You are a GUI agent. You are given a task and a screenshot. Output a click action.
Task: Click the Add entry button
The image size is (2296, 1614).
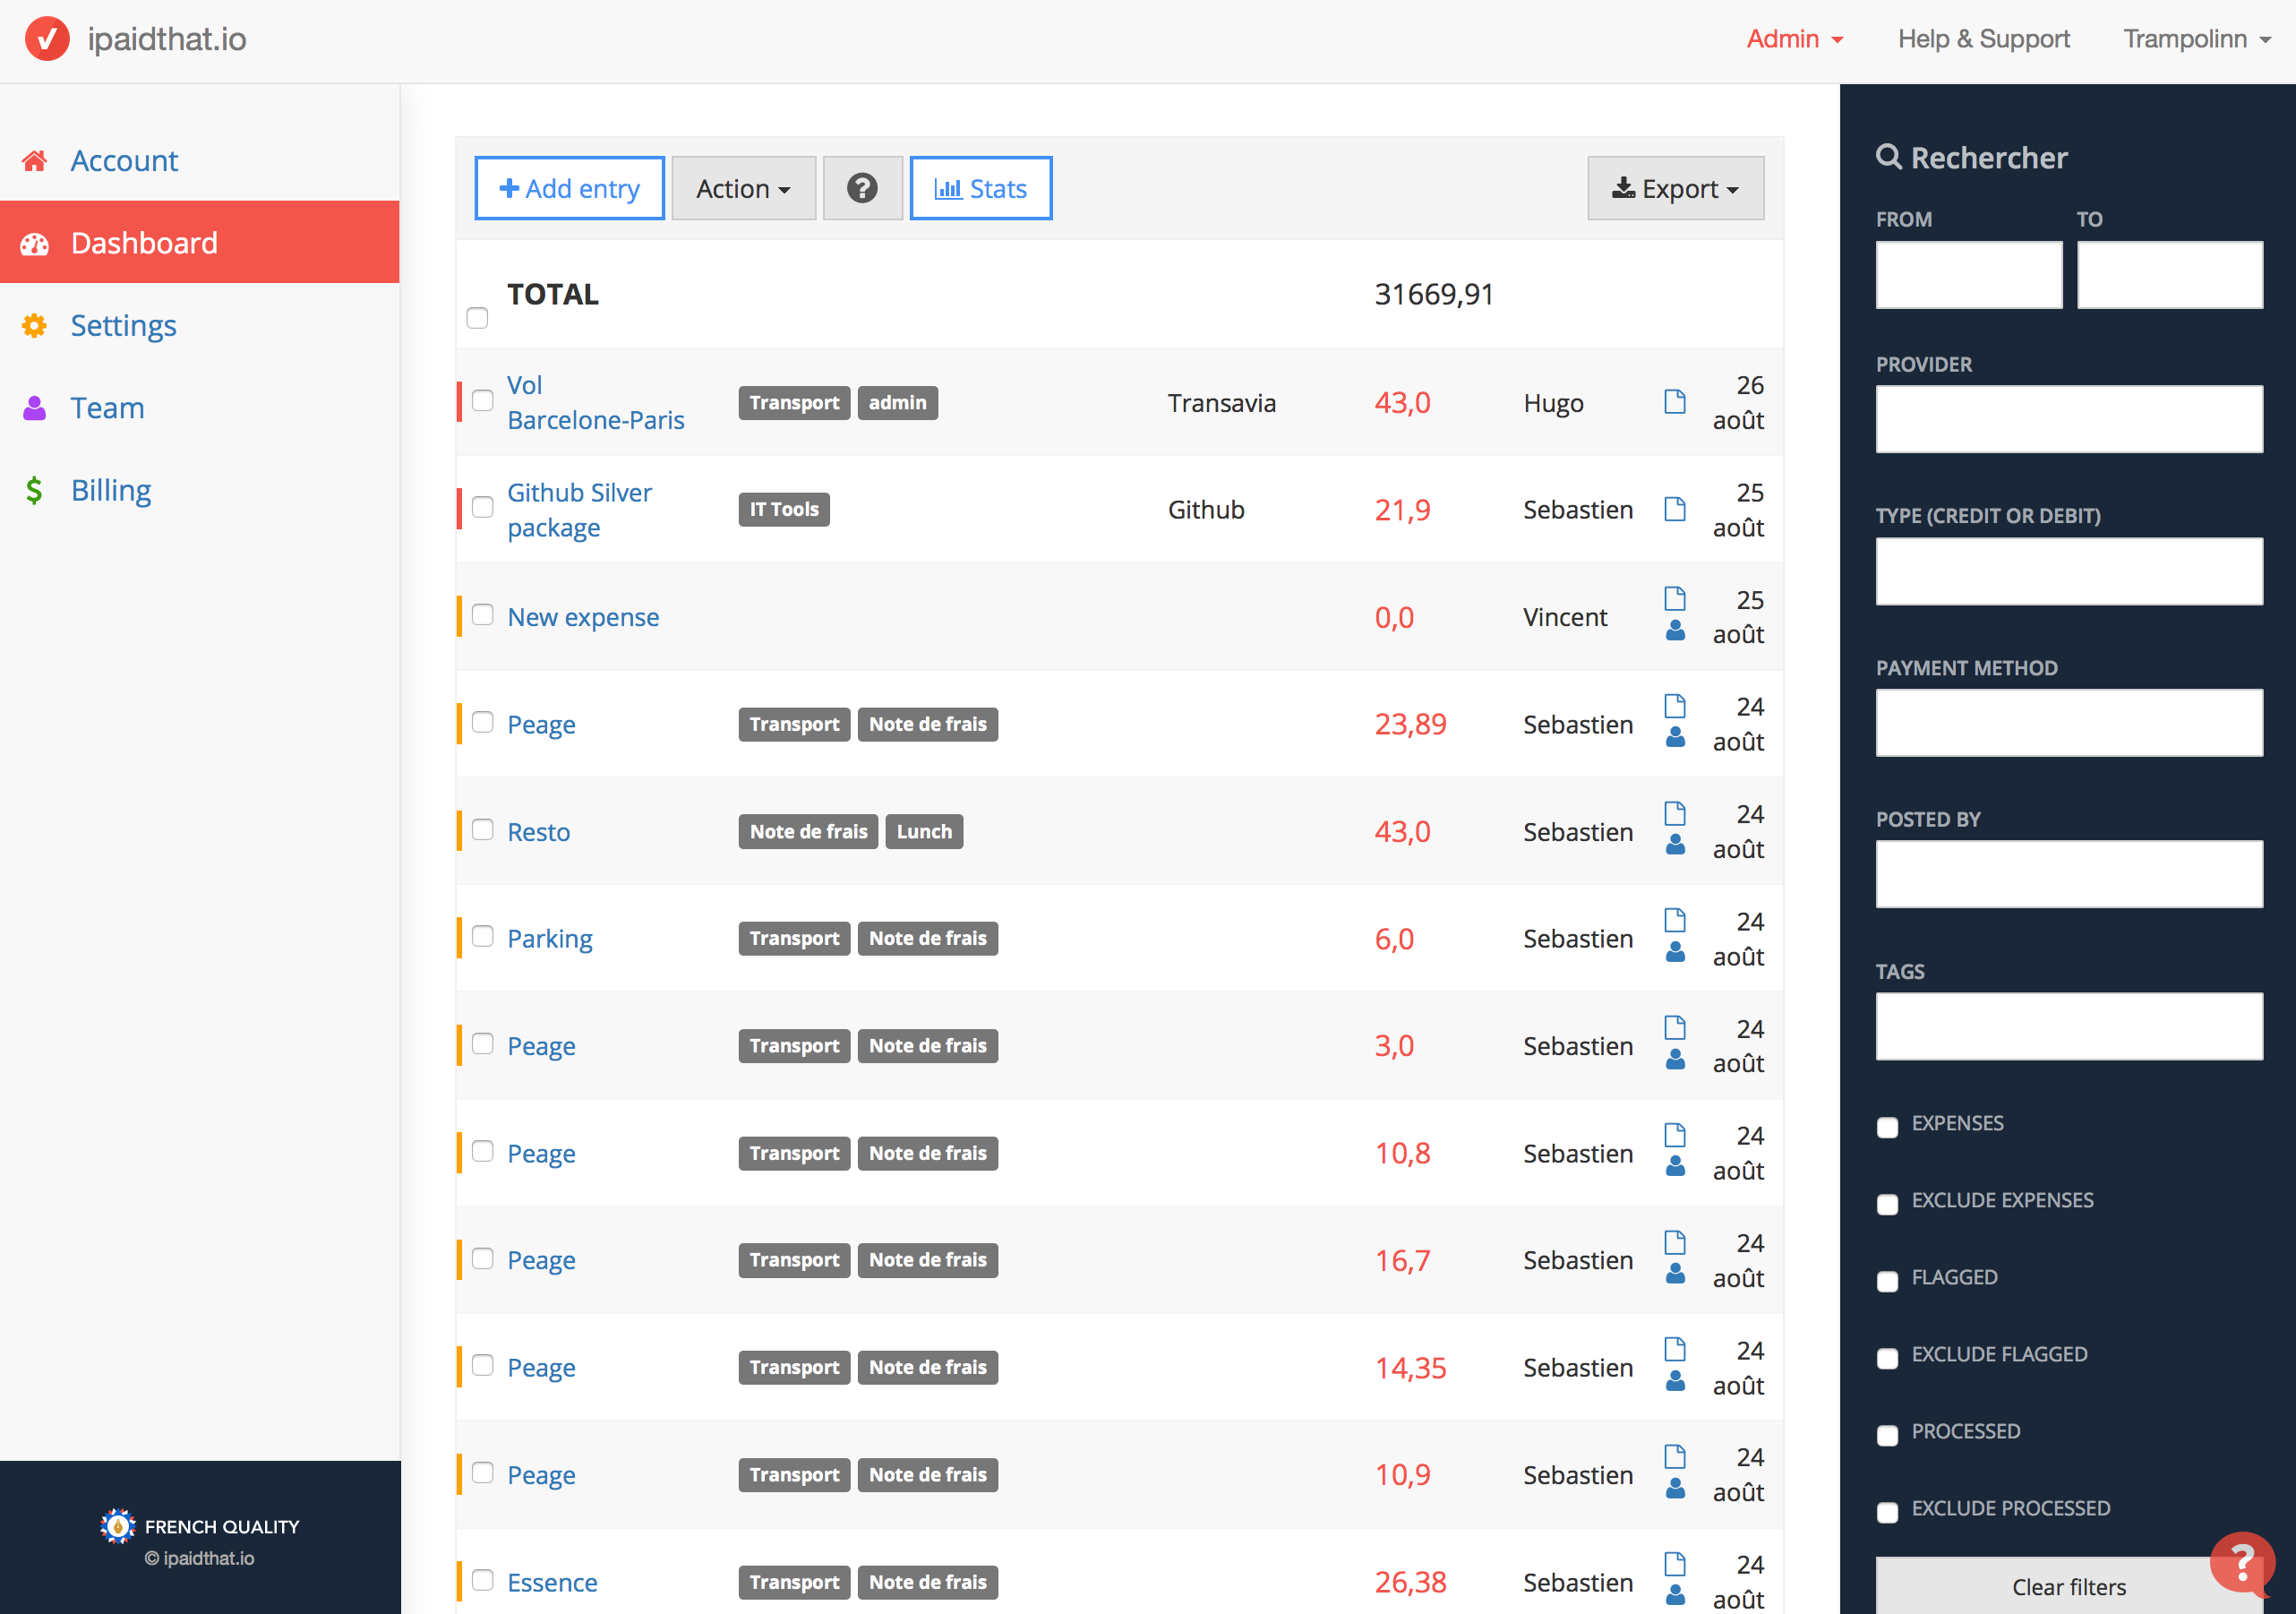pyautogui.click(x=569, y=188)
